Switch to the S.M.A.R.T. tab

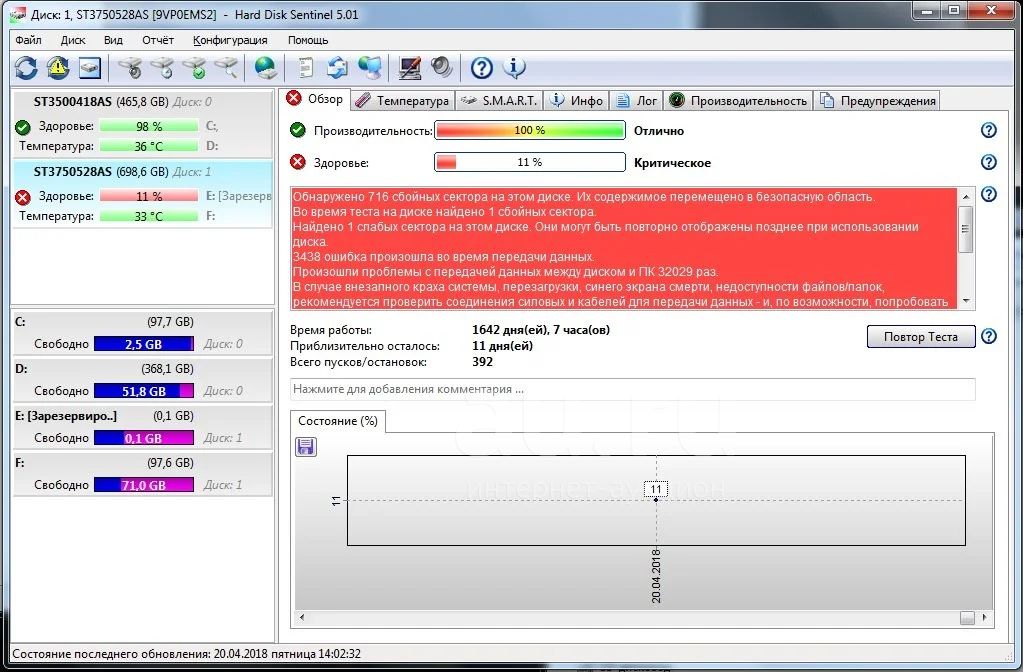[500, 100]
